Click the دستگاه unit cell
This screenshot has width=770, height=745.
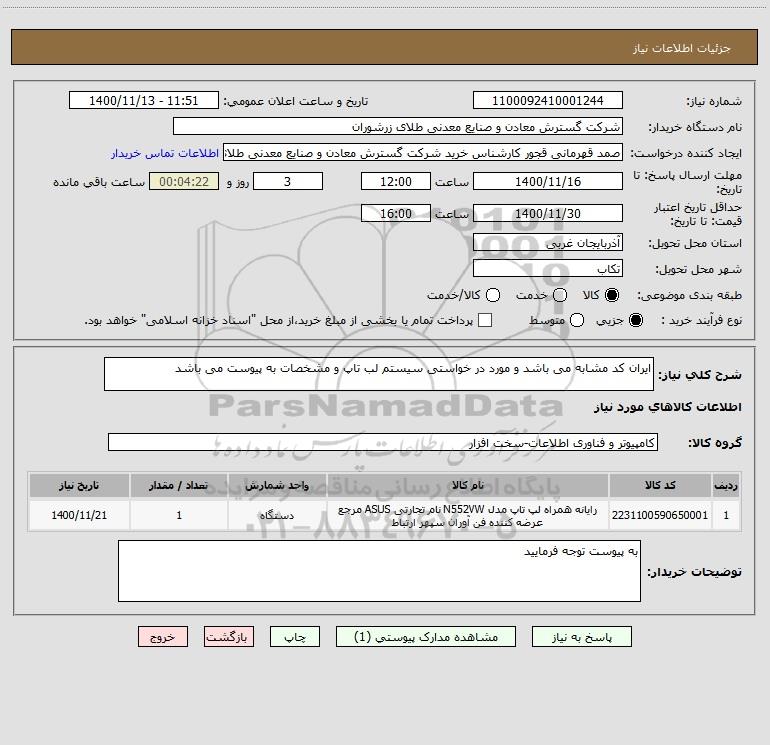click(x=277, y=515)
